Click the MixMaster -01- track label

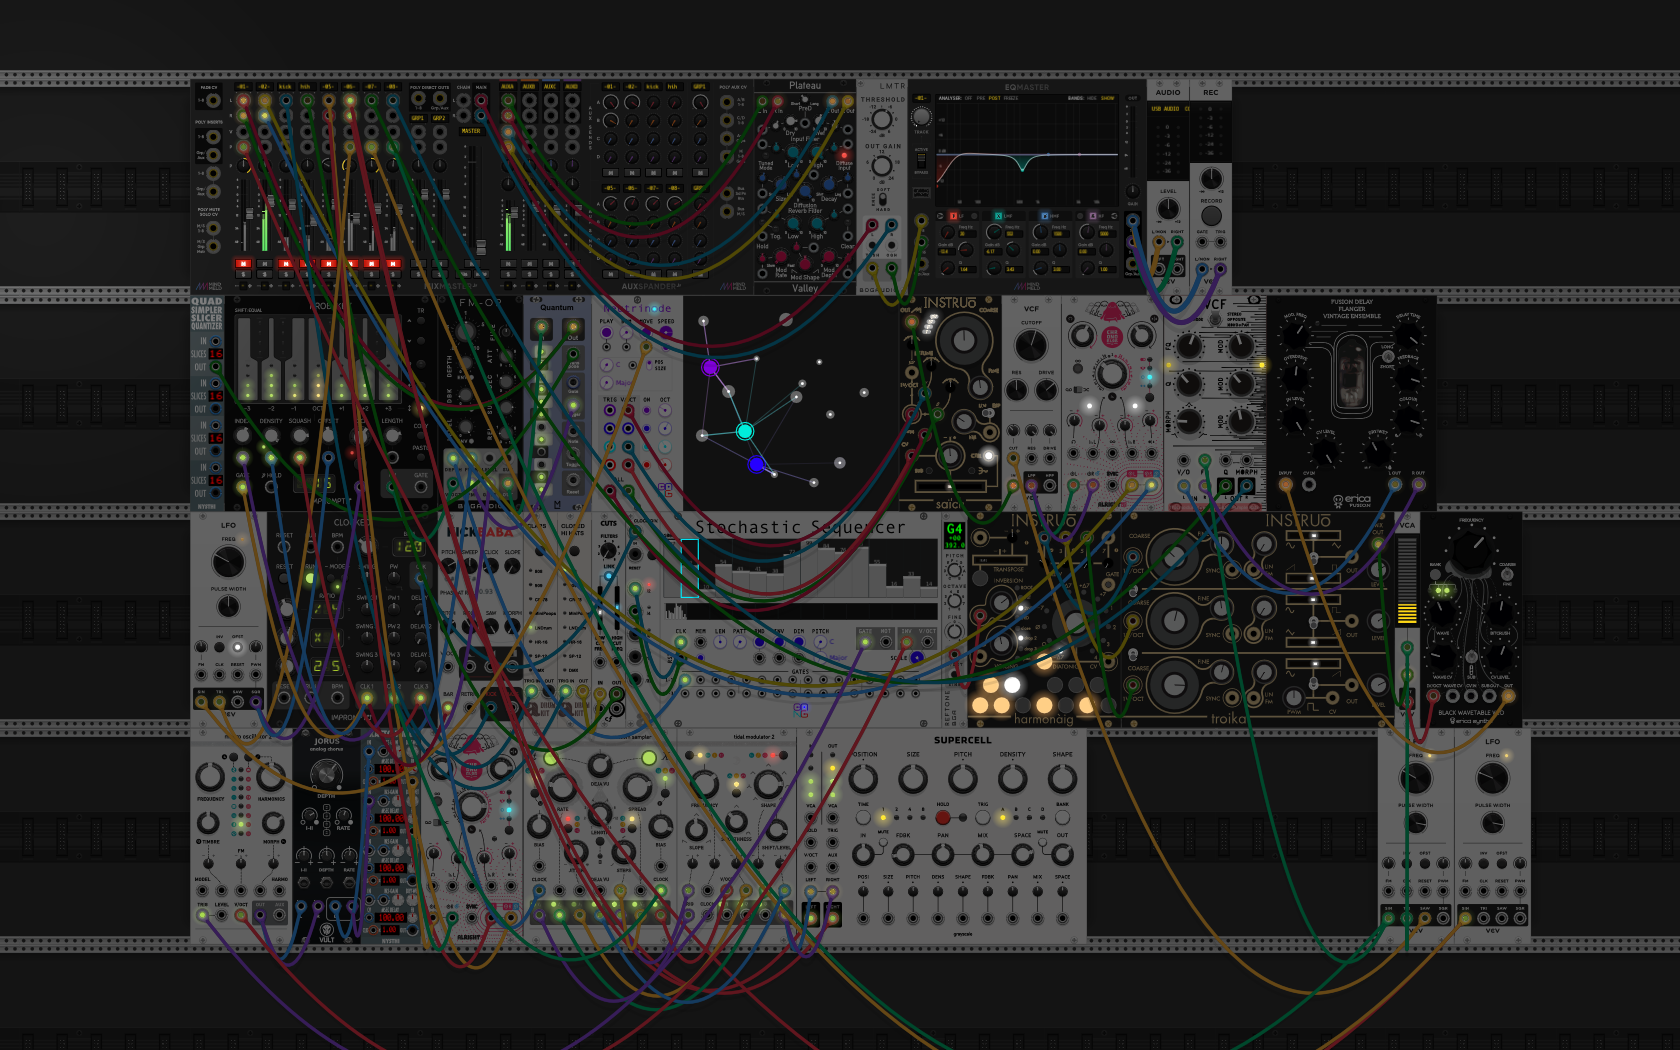point(243,87)
